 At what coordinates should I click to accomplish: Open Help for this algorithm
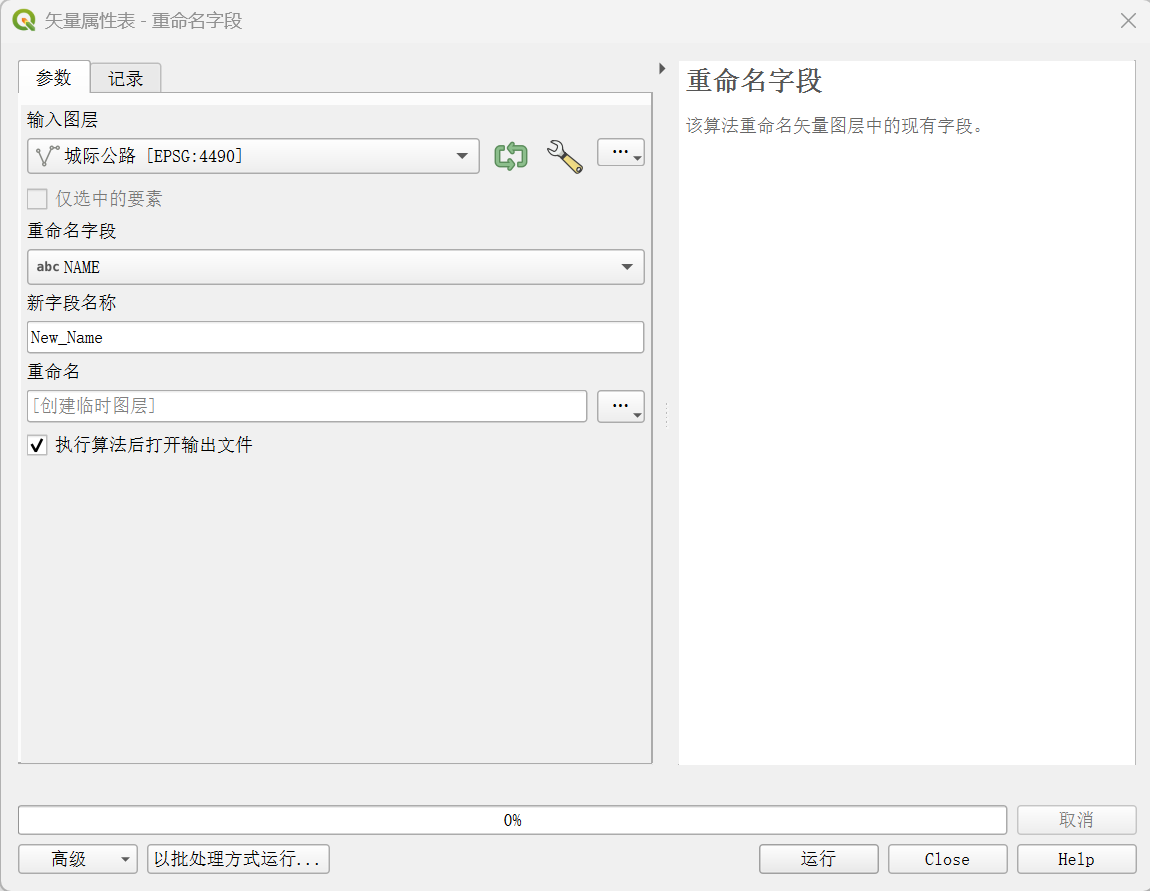[1076, 859]
